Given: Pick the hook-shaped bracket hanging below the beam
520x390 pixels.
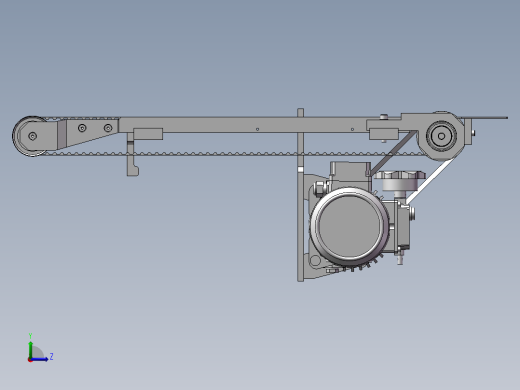Looking at the screenshot, I should tap(132, 159).
